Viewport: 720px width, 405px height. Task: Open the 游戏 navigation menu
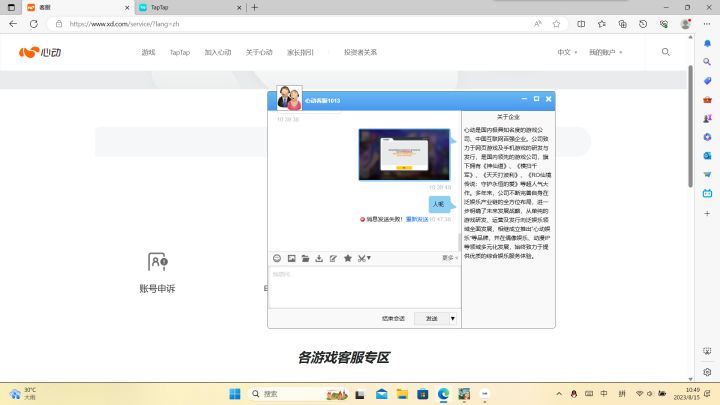(148, 52)
